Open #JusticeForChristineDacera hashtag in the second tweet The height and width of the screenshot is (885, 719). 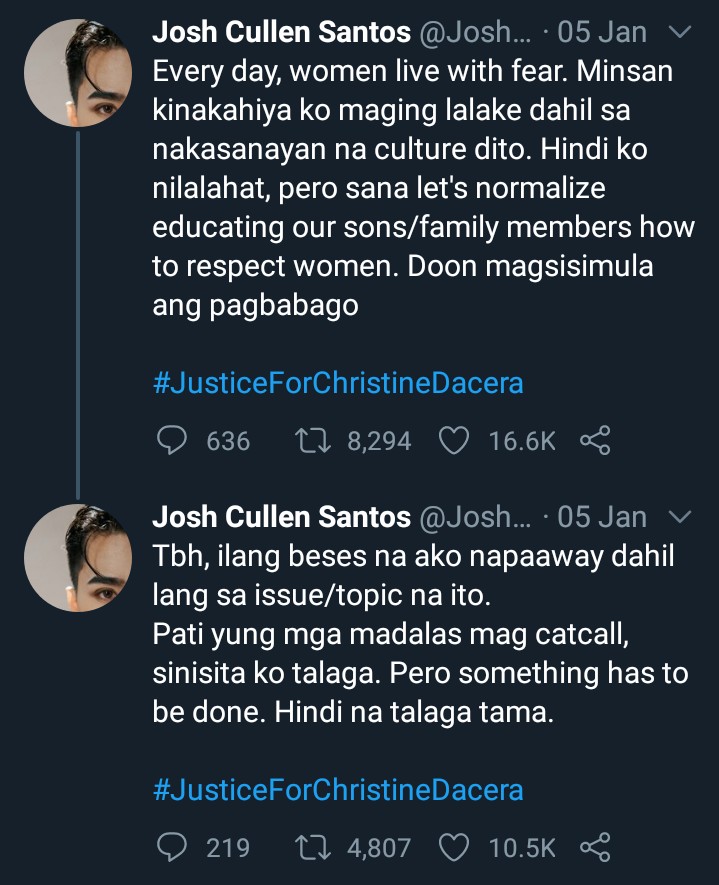(x=337, y=790)
